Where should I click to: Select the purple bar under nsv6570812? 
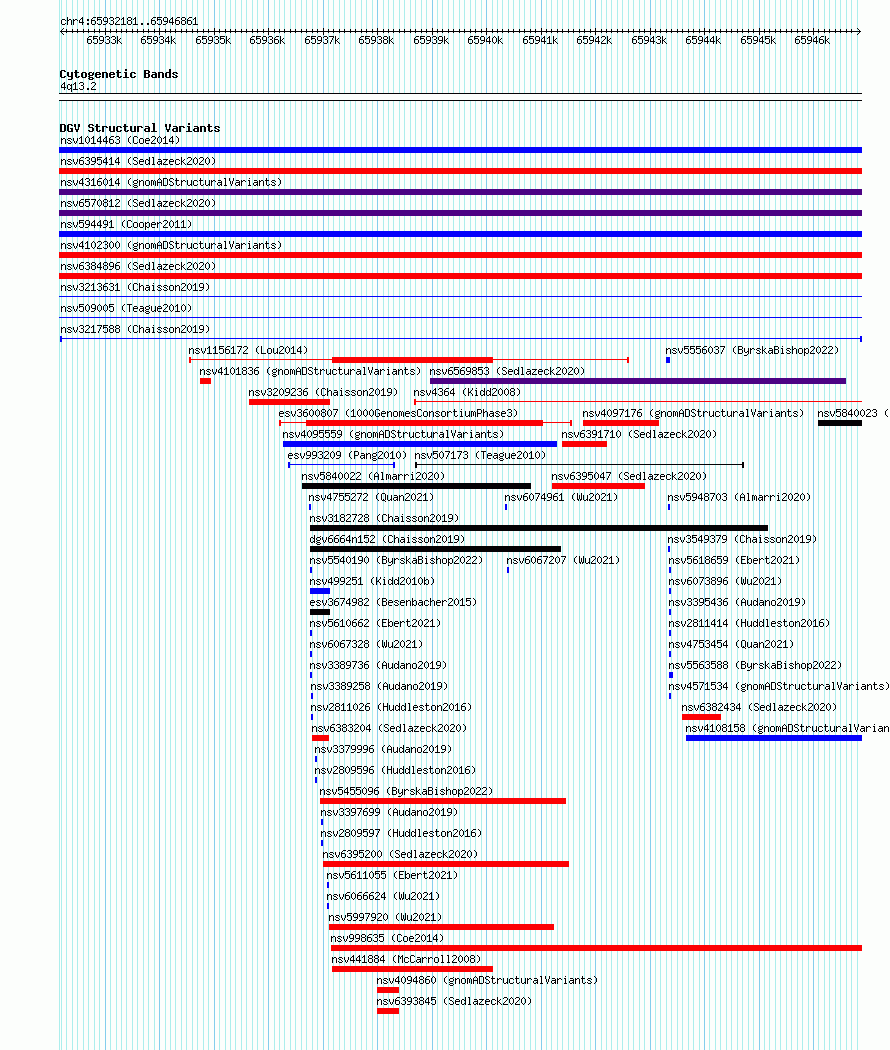(460, 213)
